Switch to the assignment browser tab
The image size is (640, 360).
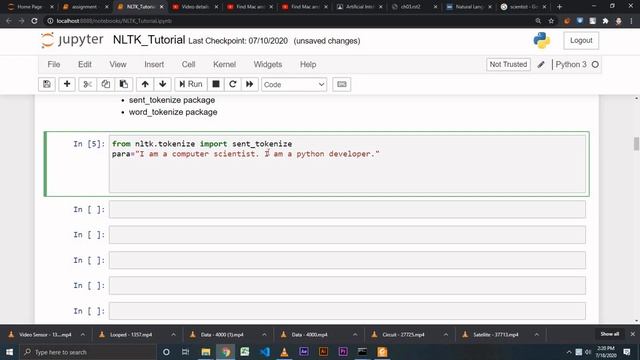[85, 7]
